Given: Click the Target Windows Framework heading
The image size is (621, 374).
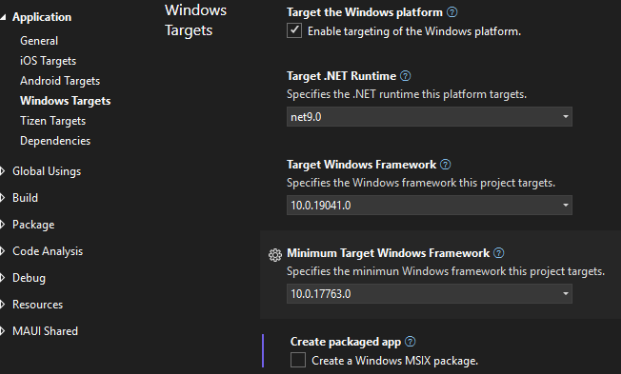Looking at the screenshot, I should point(361,164).
